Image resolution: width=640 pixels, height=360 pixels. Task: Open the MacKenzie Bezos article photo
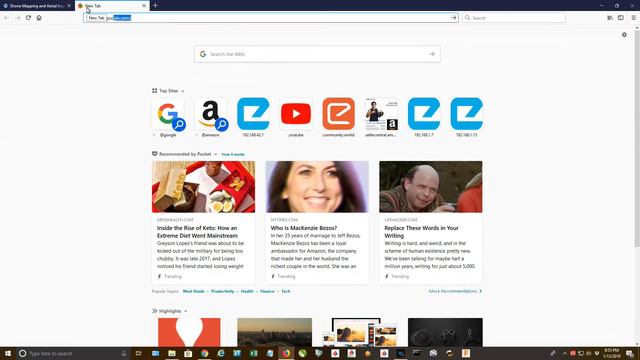click(317, 187)
